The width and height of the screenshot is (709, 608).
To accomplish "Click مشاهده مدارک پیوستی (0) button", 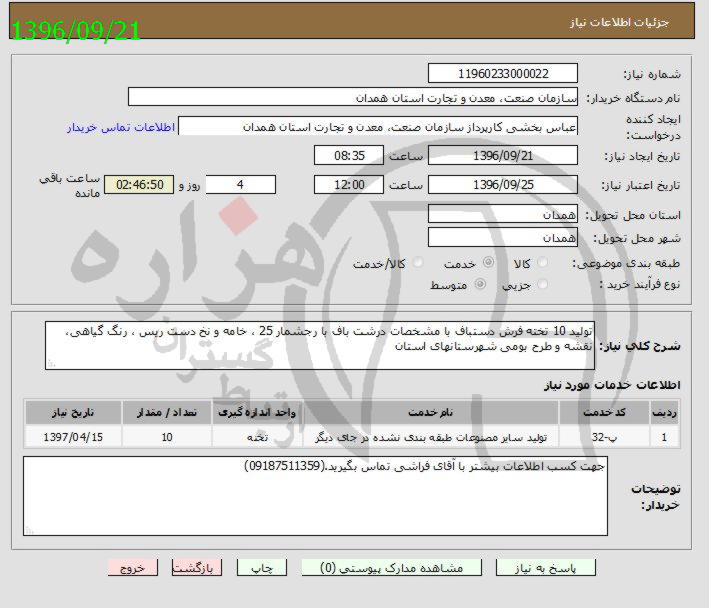I will coord(392,567).
